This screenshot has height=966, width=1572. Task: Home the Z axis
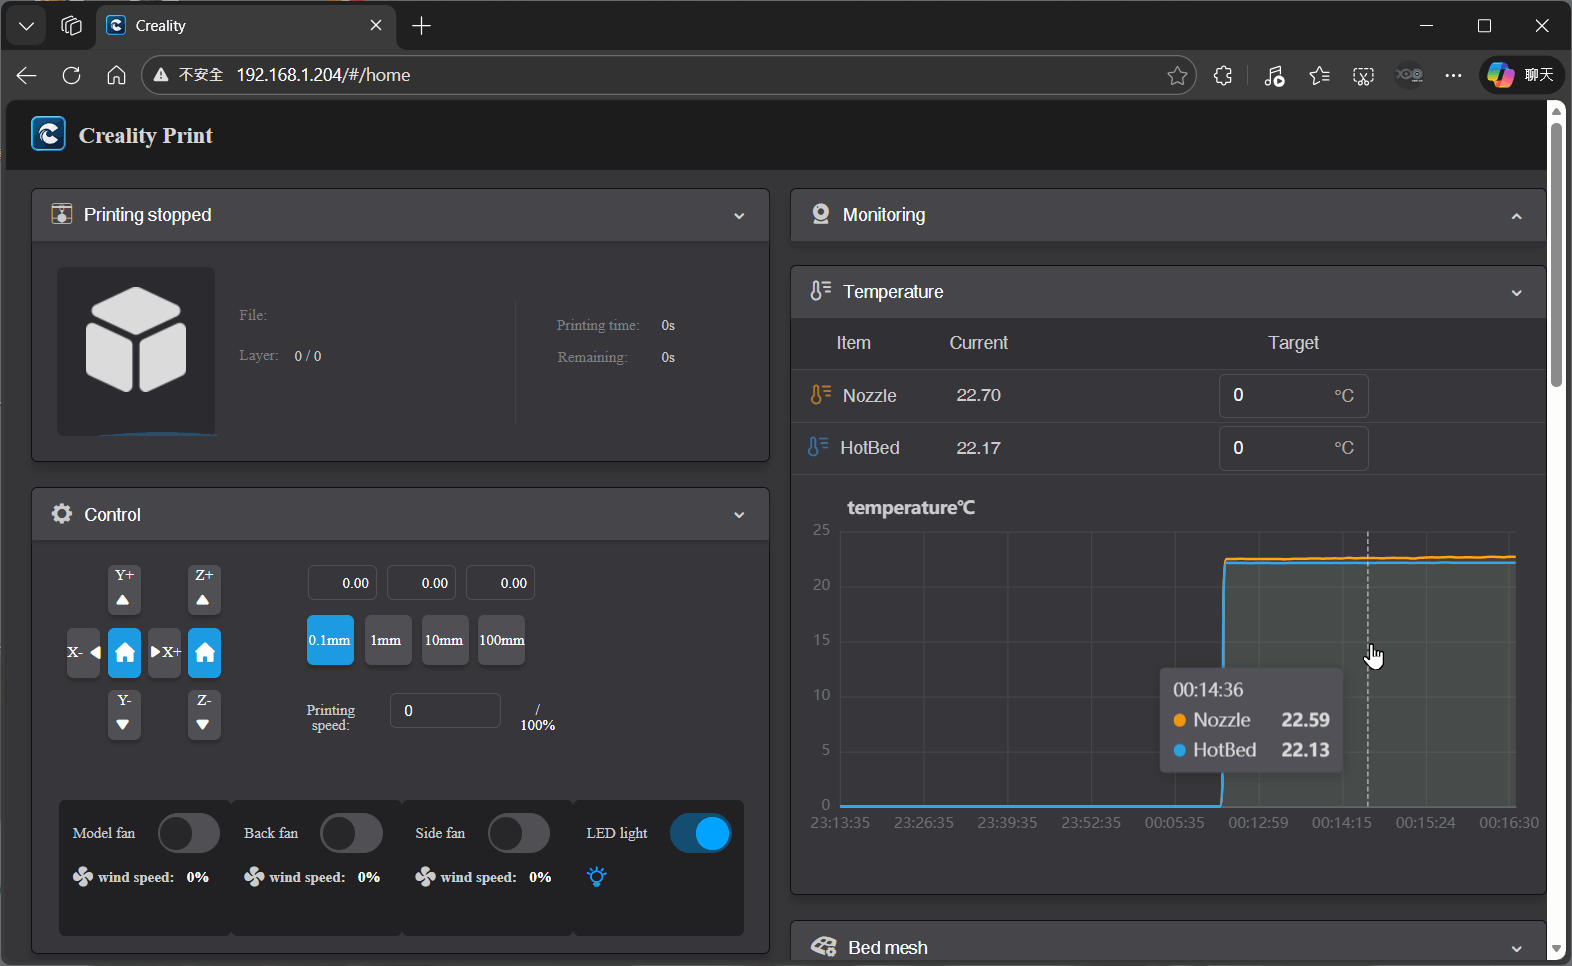(205, 653)
